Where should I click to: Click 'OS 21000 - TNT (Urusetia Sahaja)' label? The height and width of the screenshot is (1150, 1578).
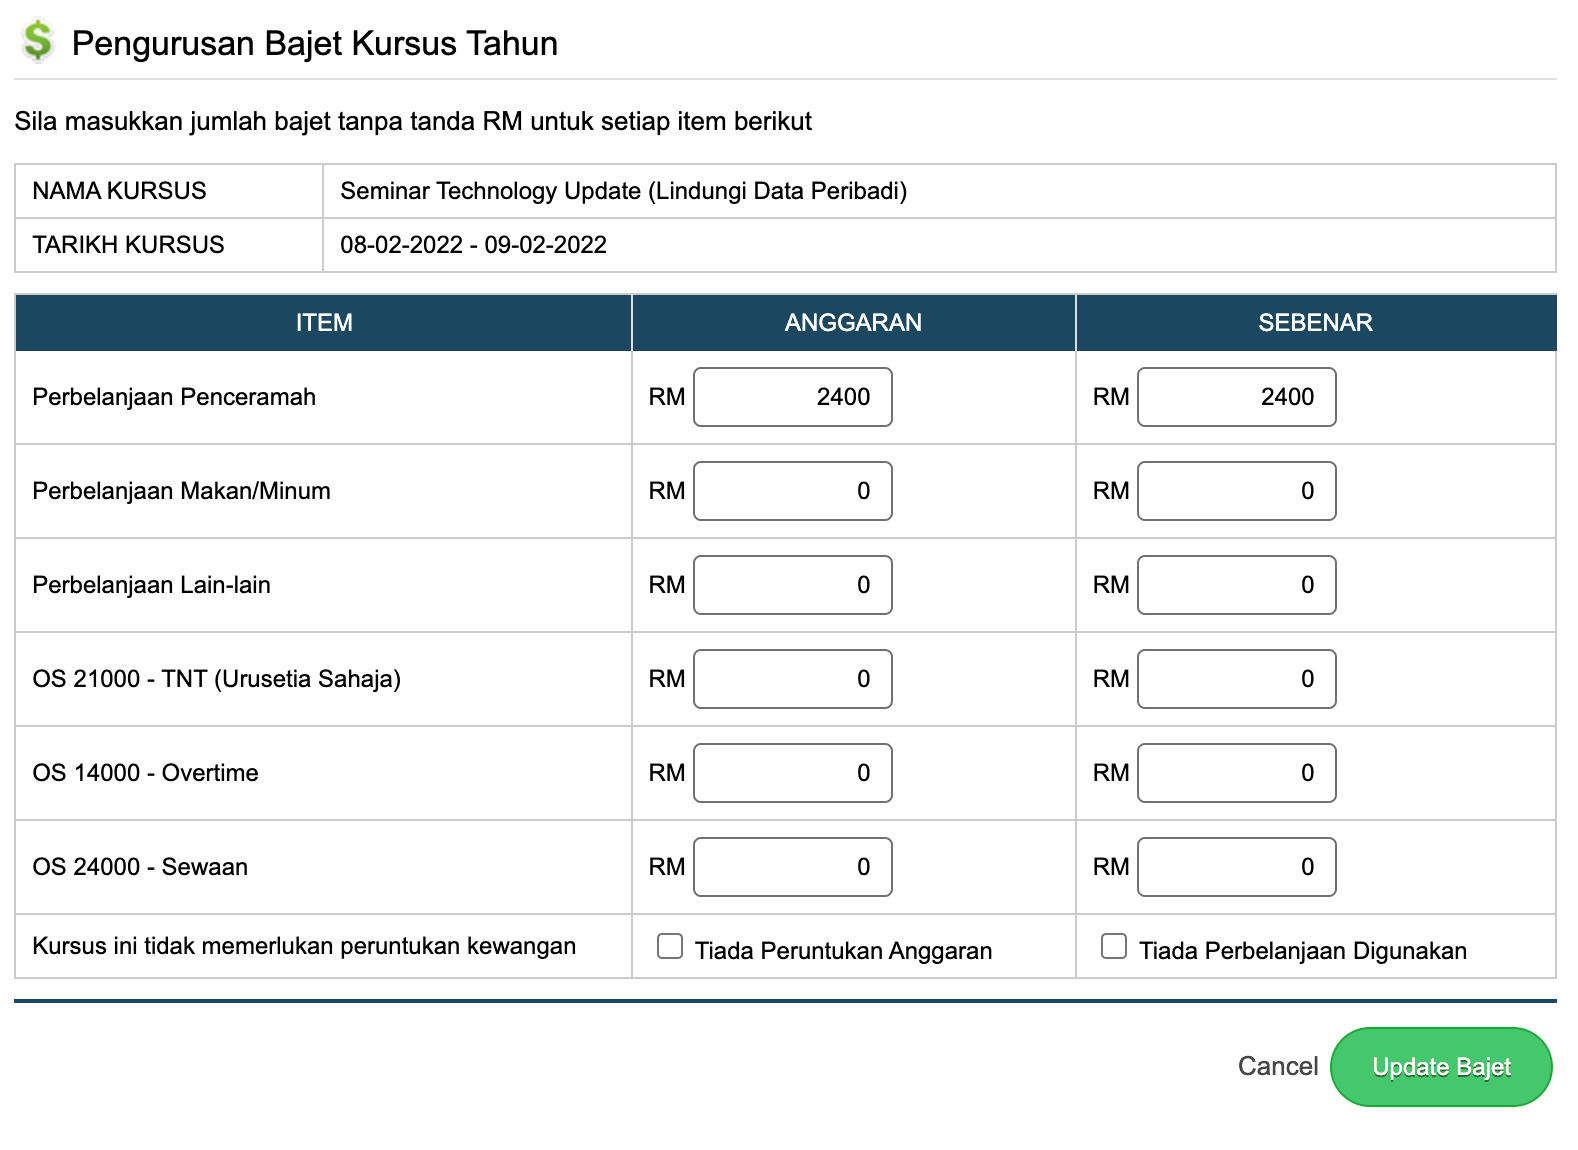tap(217, 679)
